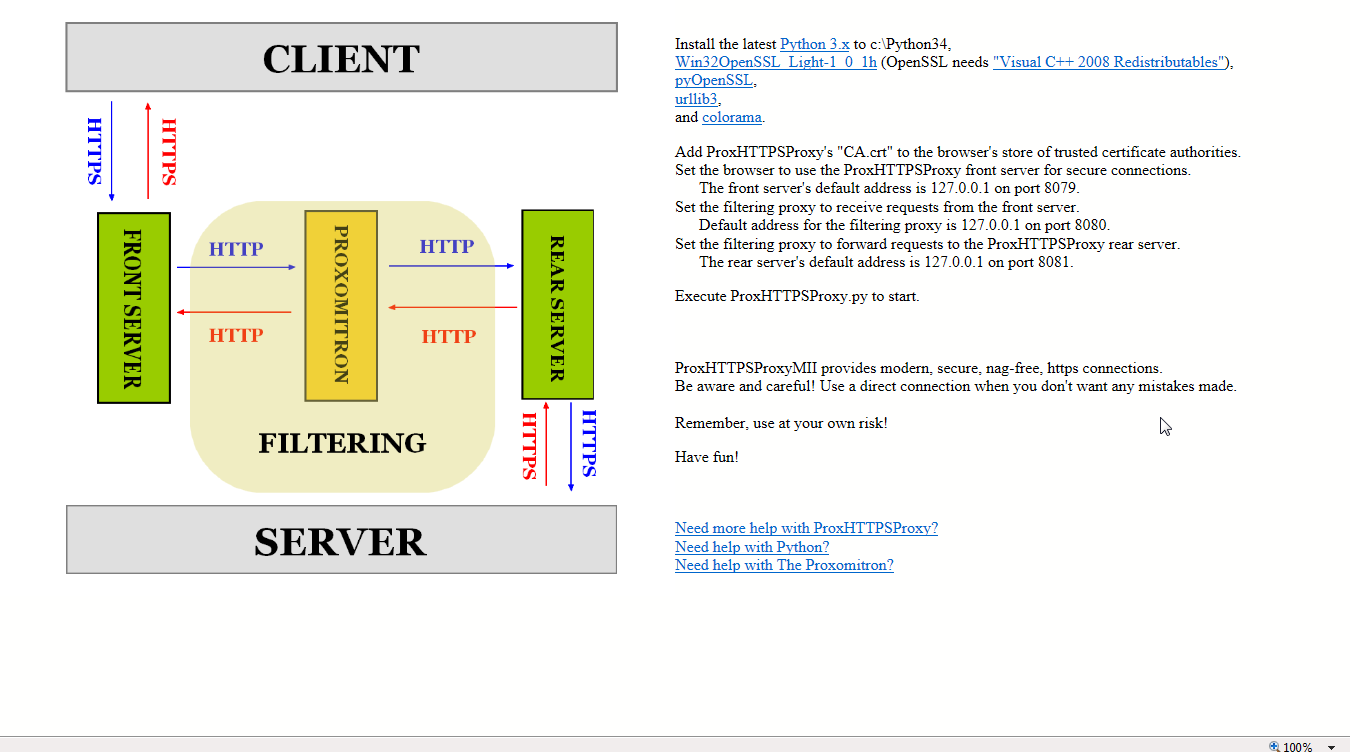The image size is (1350, 752).
Task: Select the green FRONT SERVER block
Action: click(134, 308)
